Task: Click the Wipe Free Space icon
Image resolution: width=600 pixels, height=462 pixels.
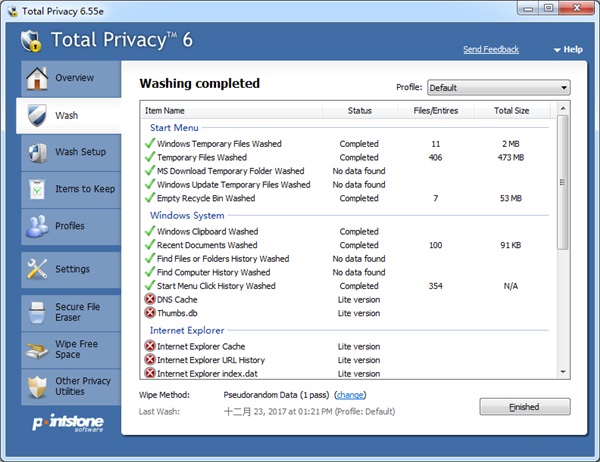Action: (x=37, y=349)
